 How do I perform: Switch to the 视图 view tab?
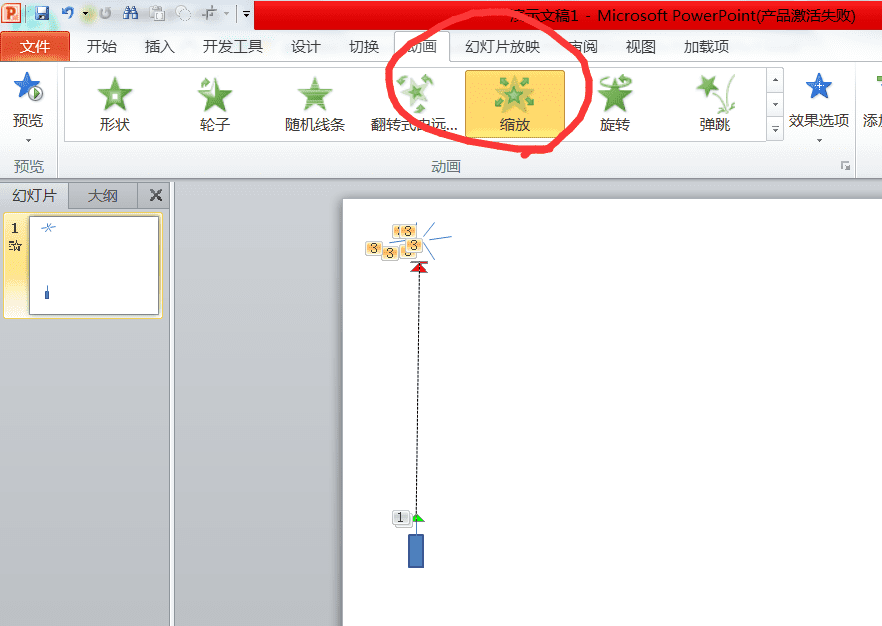click(x=641, y=47)
